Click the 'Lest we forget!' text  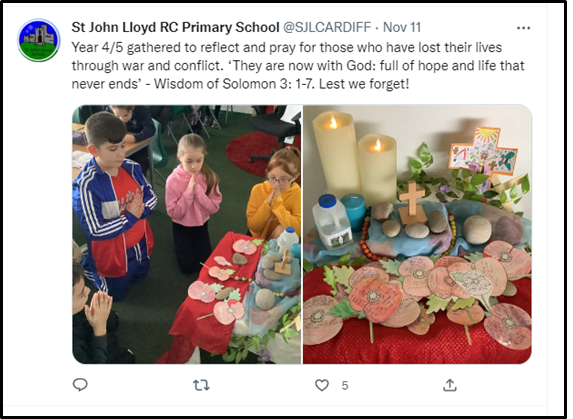tap(364, 84)
